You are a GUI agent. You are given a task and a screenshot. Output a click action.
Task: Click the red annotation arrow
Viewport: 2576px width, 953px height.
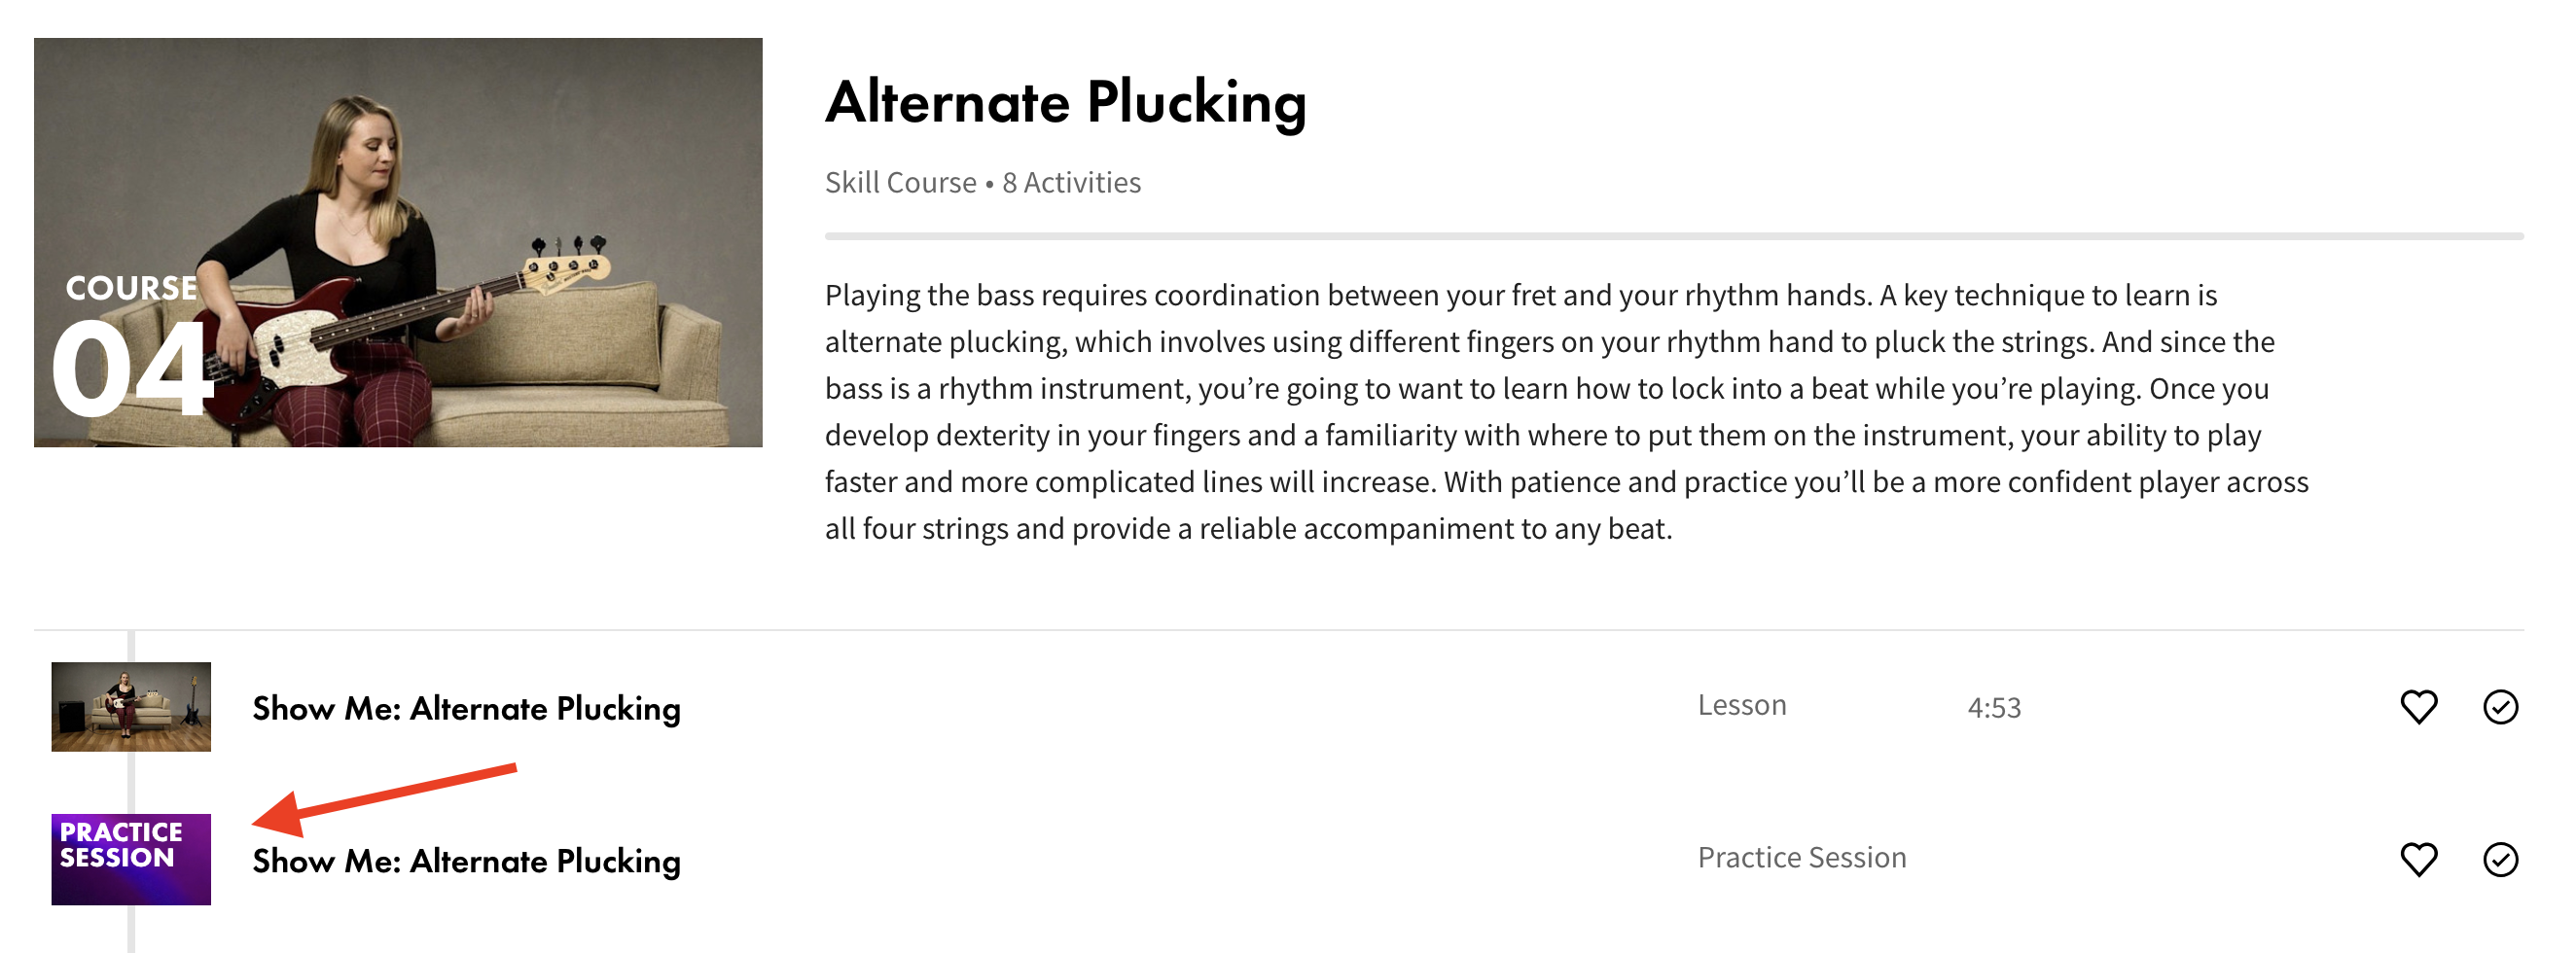[383, 799]
